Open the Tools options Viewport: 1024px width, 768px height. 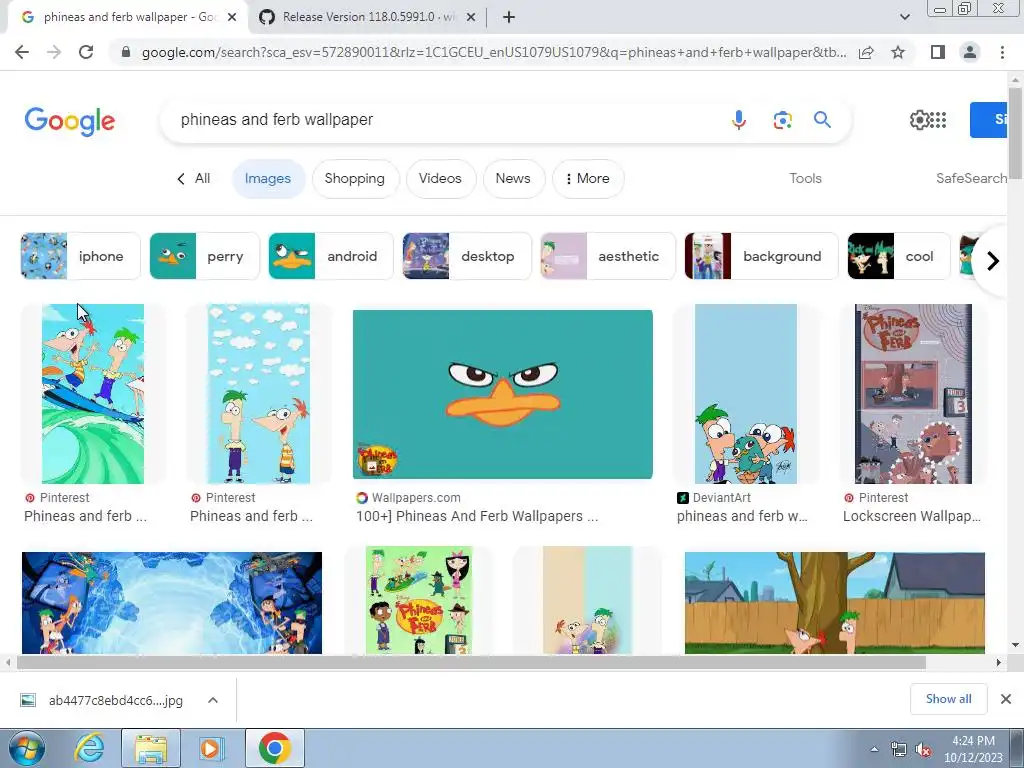click(x=805, y=178)
